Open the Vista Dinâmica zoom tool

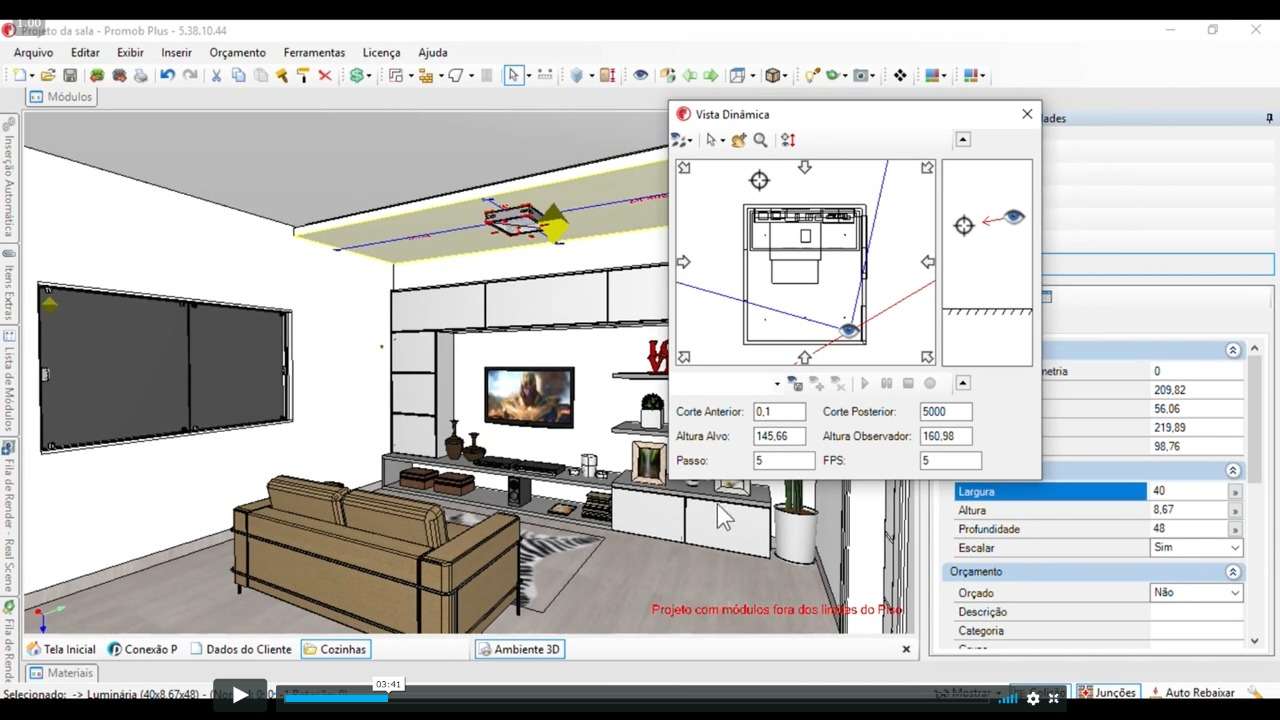pyautogui.click(x=760, y=140)
